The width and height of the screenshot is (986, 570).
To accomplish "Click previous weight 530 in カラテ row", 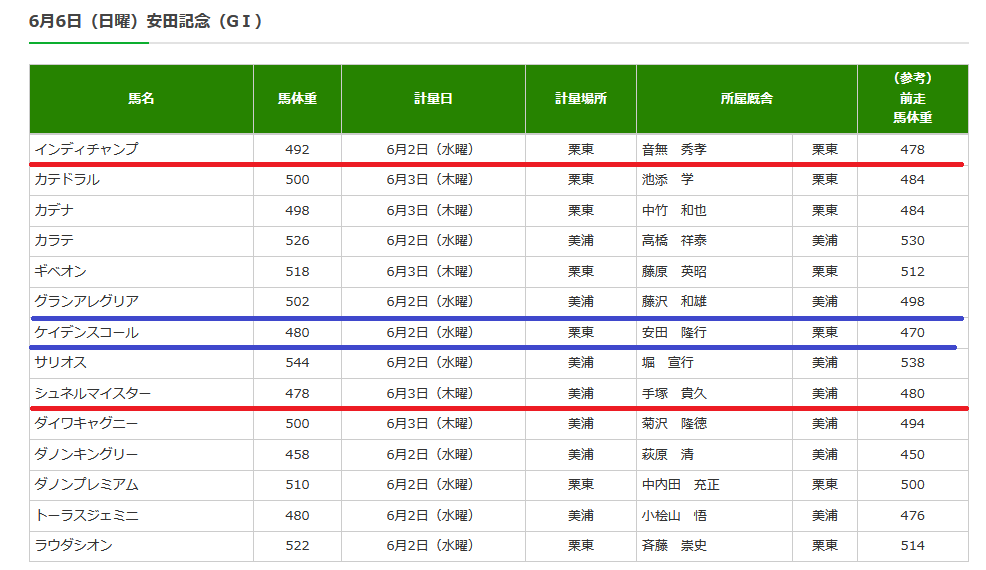I will click(x=912, y=241).
